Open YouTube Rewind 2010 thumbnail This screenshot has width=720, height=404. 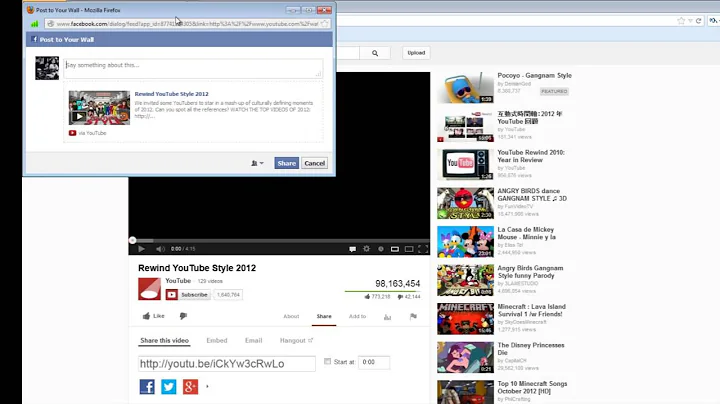tap(466, 165)
